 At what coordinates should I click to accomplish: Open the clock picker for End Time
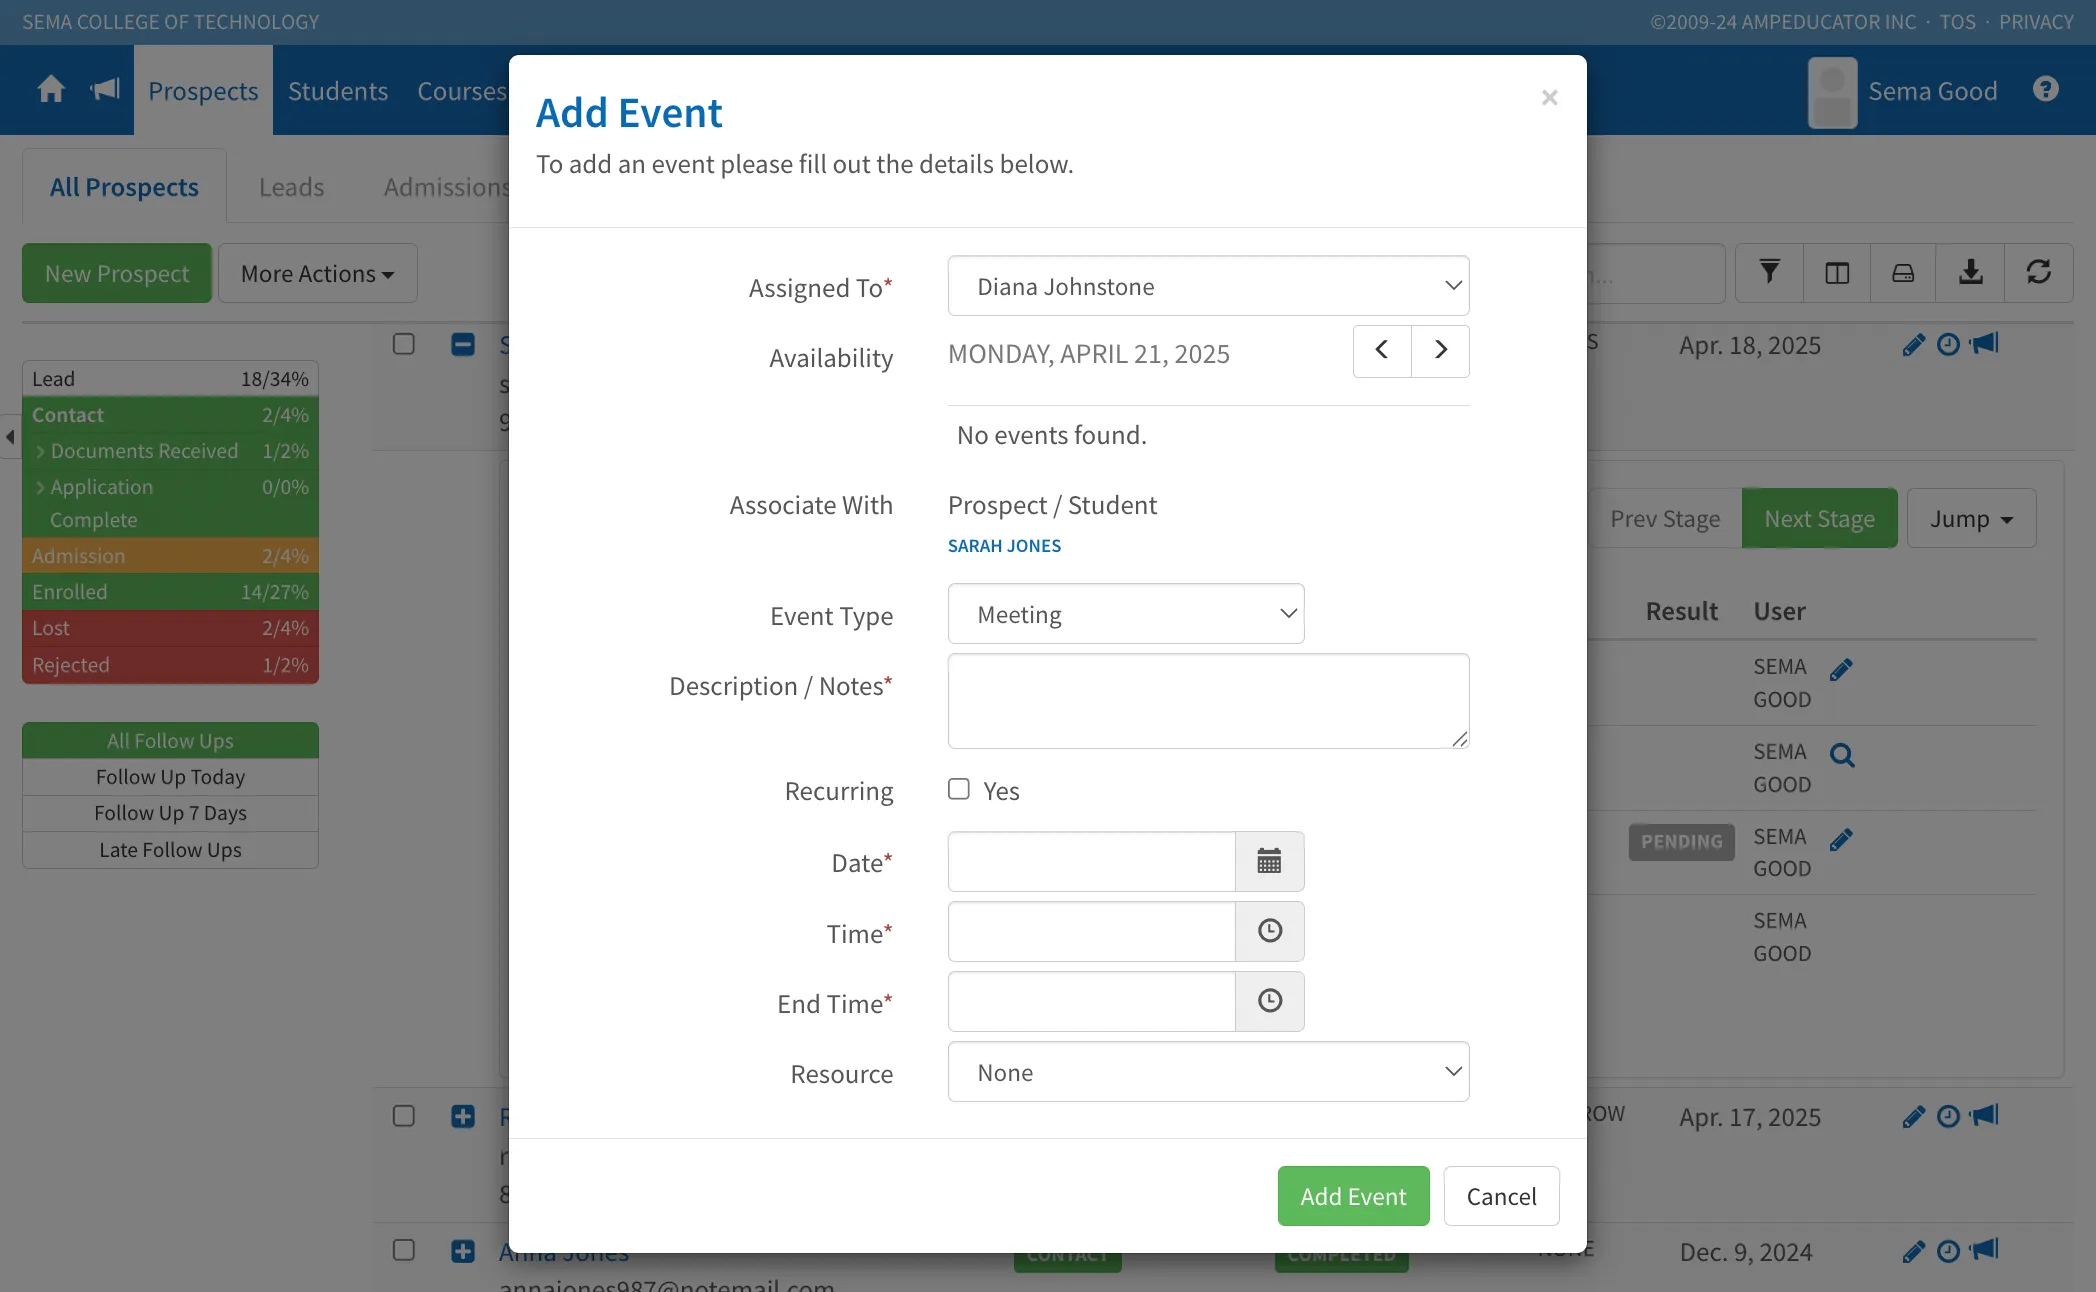pyautogui.click(x=1269, y=1001)
